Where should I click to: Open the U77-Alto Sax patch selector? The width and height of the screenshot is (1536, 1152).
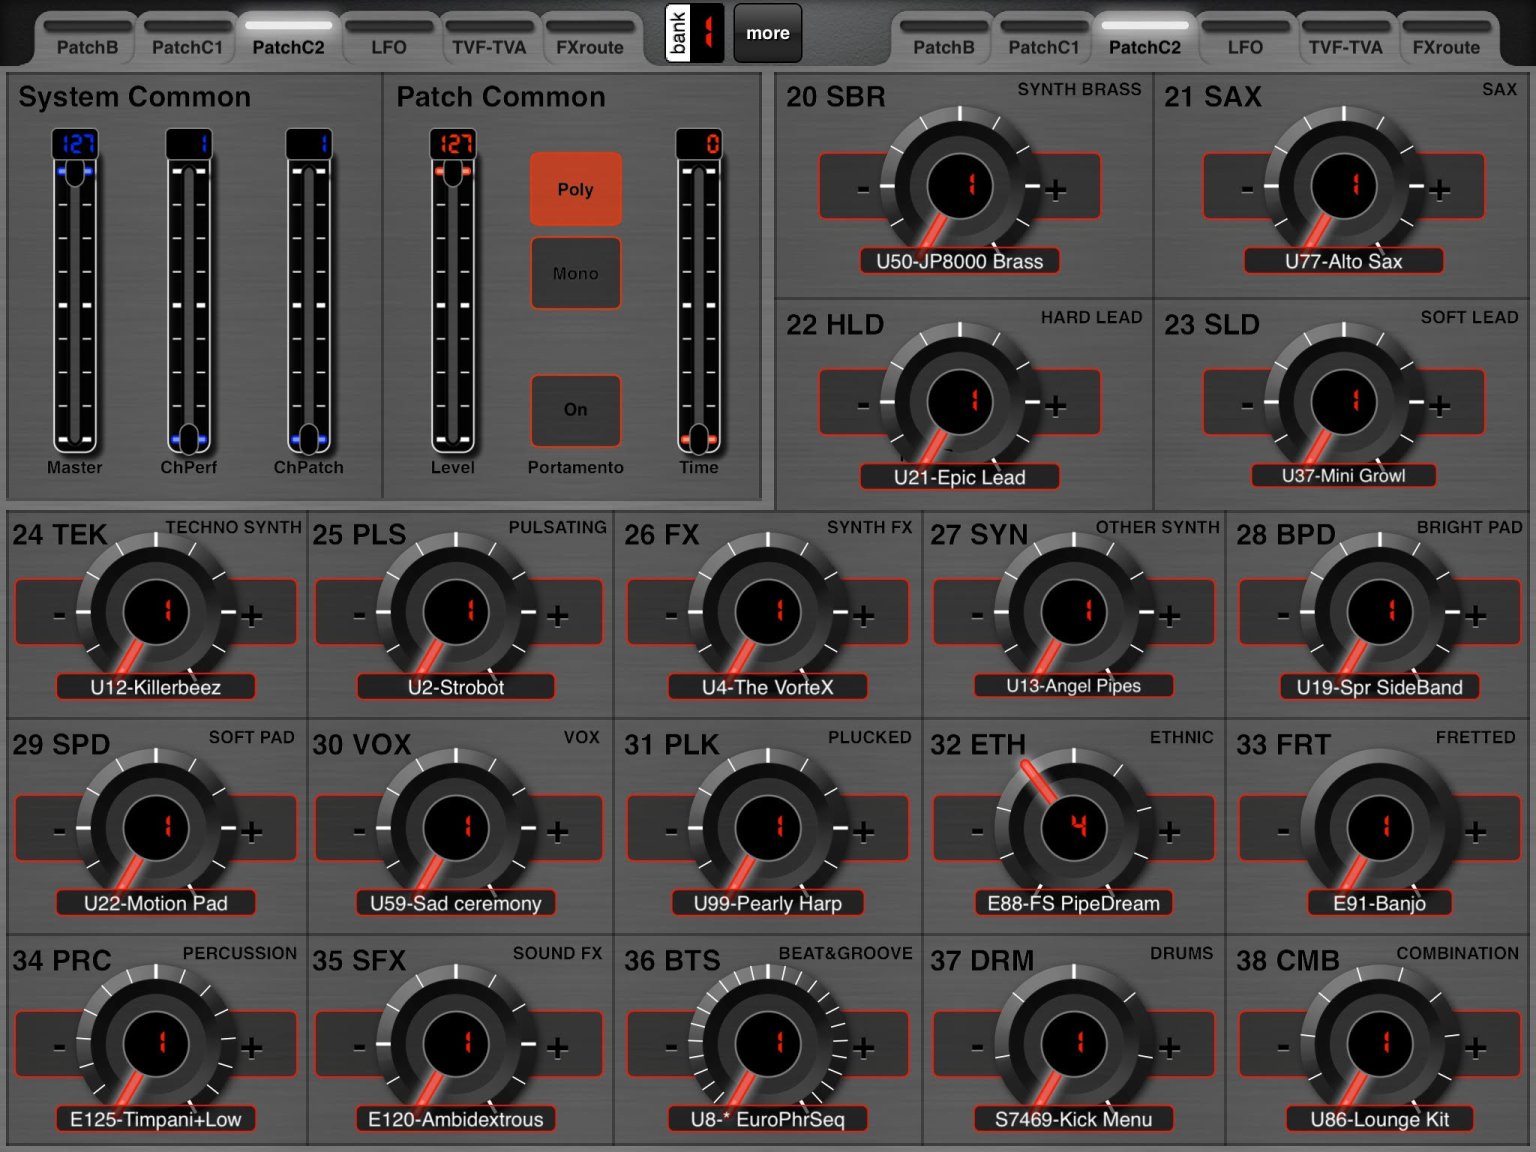(x=1344, y=261)
